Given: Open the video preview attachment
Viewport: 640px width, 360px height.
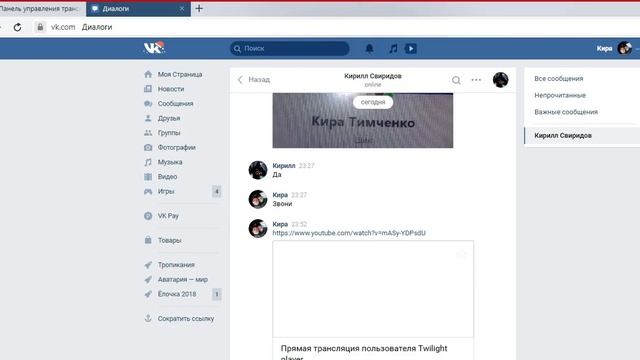Looking at the screenshot, I should tap(373, 289).
